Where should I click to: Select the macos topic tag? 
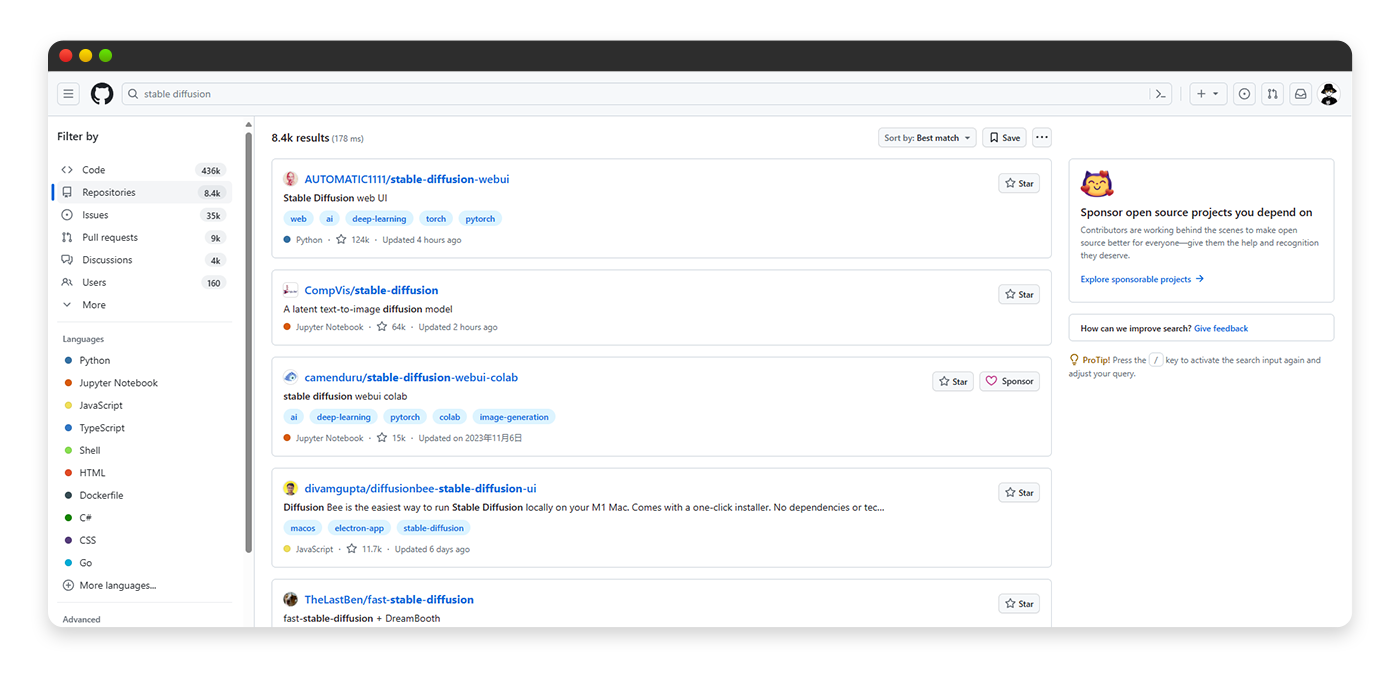tap(302, 527)
